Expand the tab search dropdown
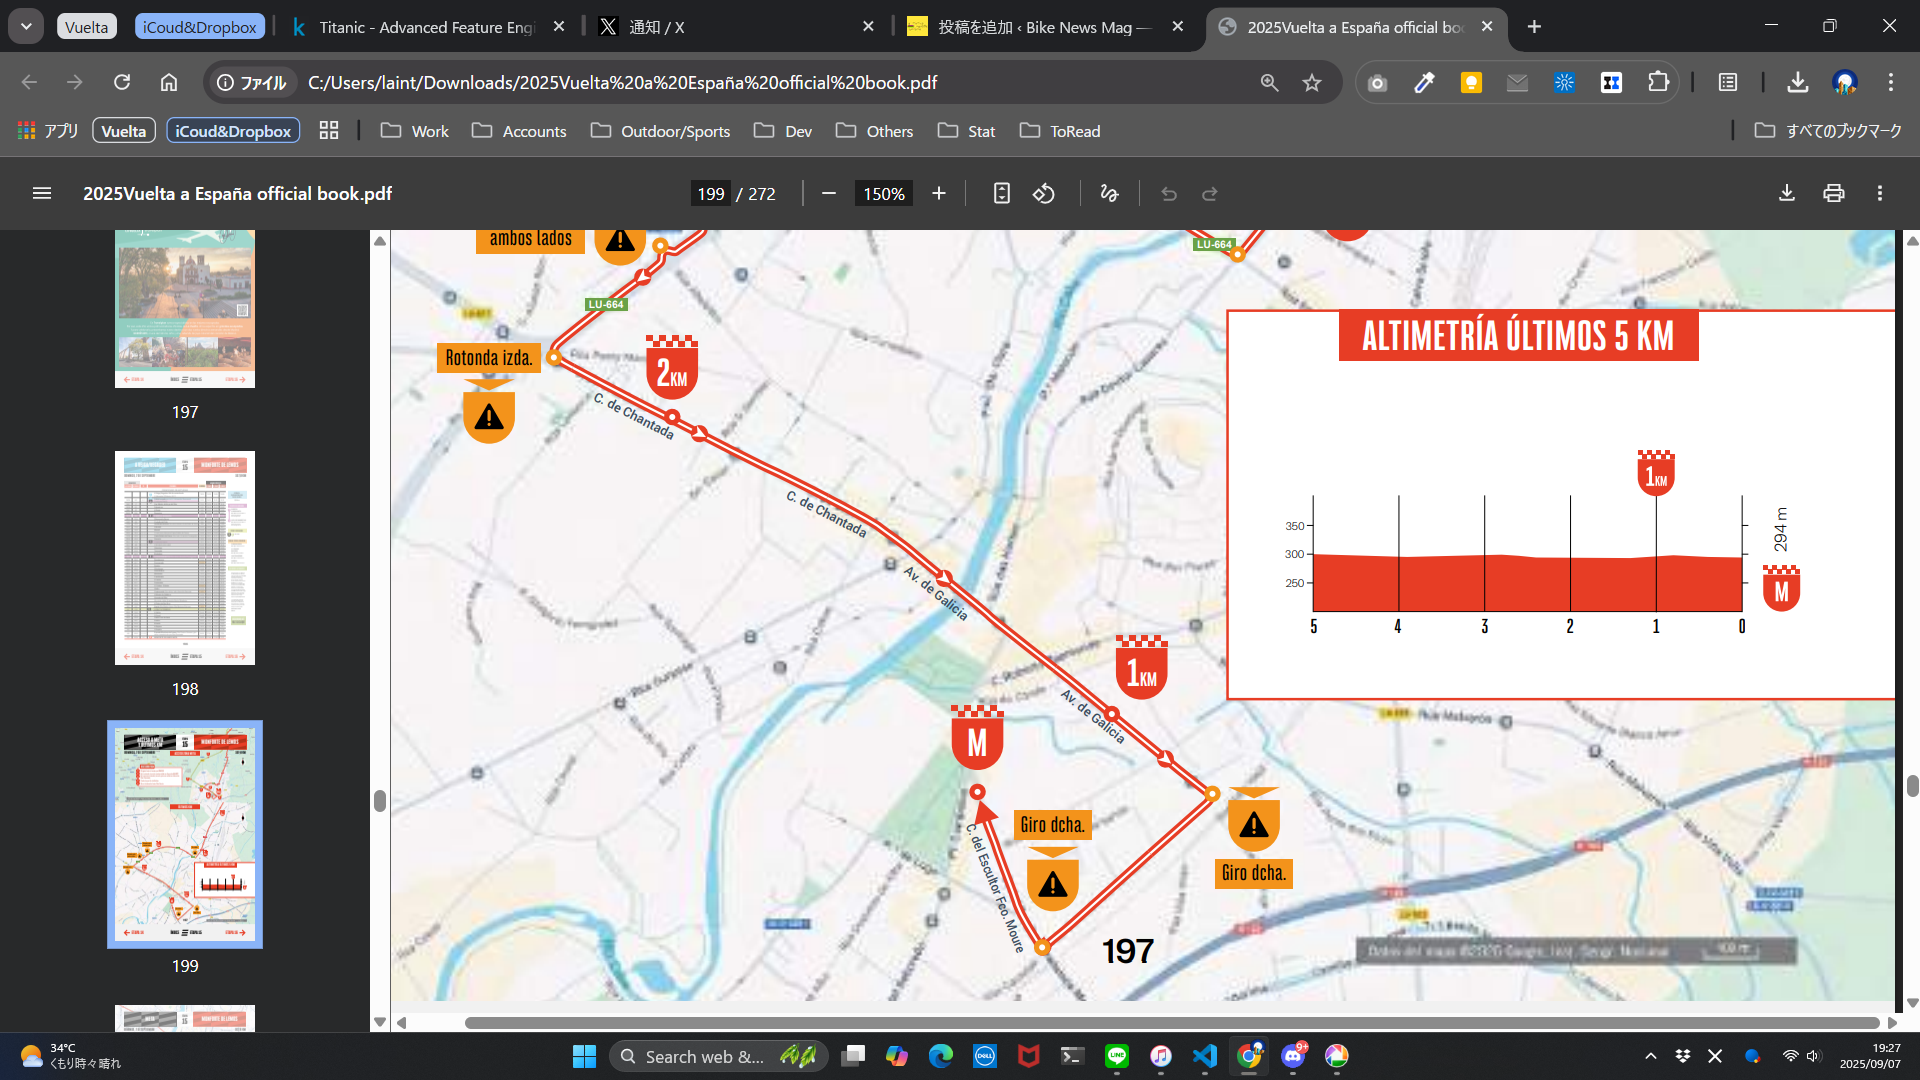Image resolution: width=1920 pixels, height=1080 pixels. pos(26,27)
